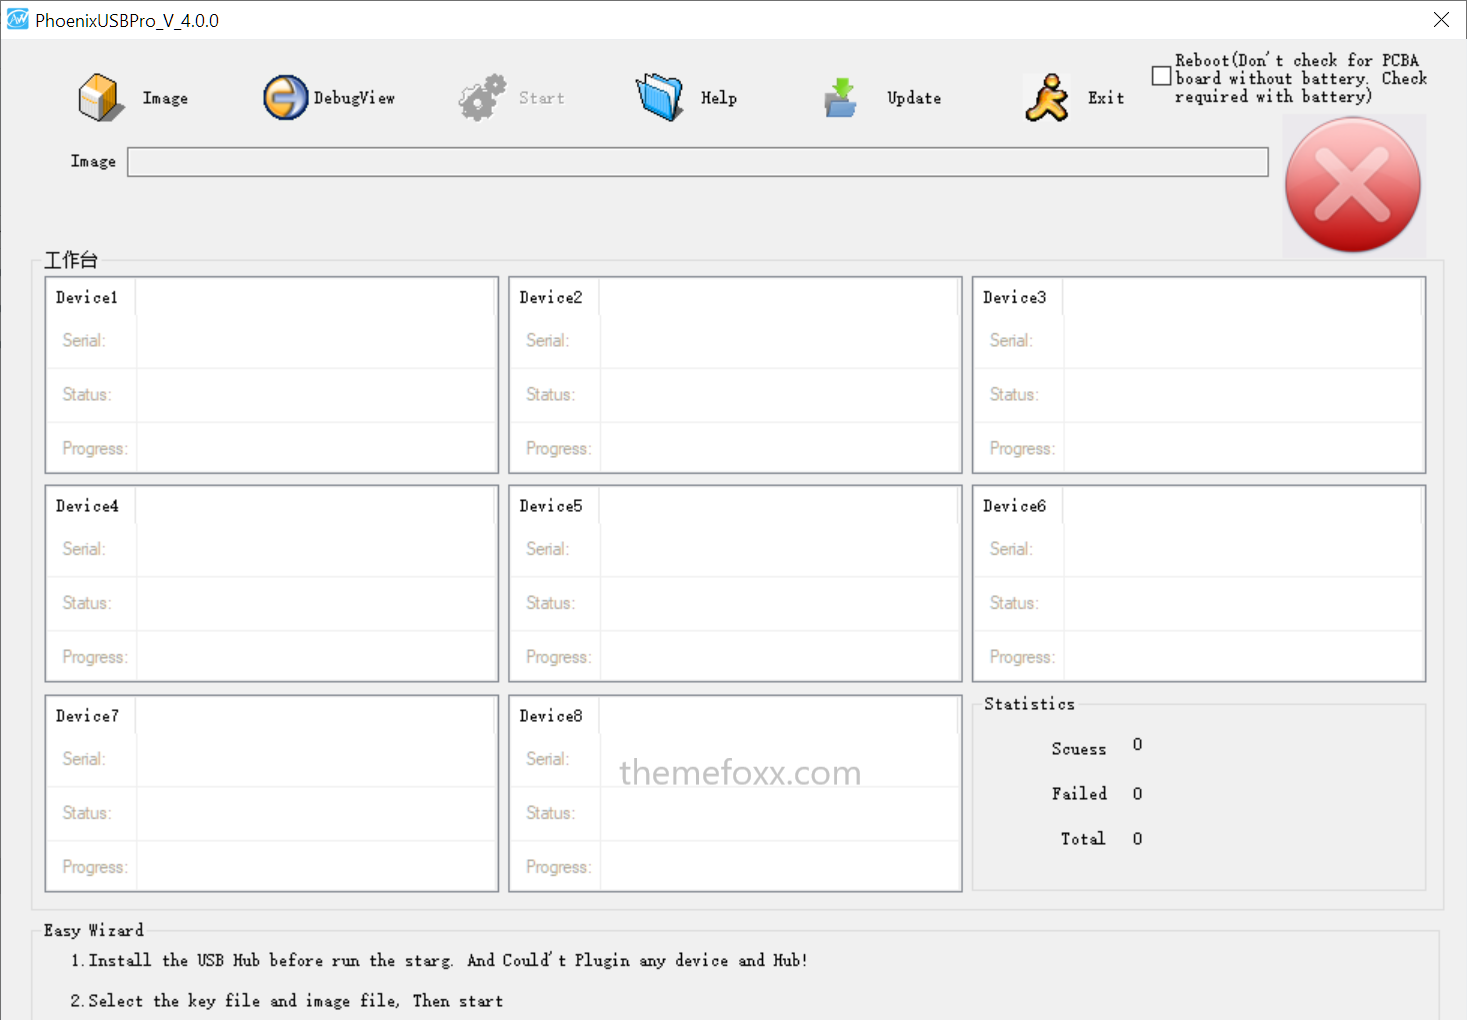This screenshot has height=1020, width=1467.
Task: Click the Serial label under Device1
Action: [84, 341]
